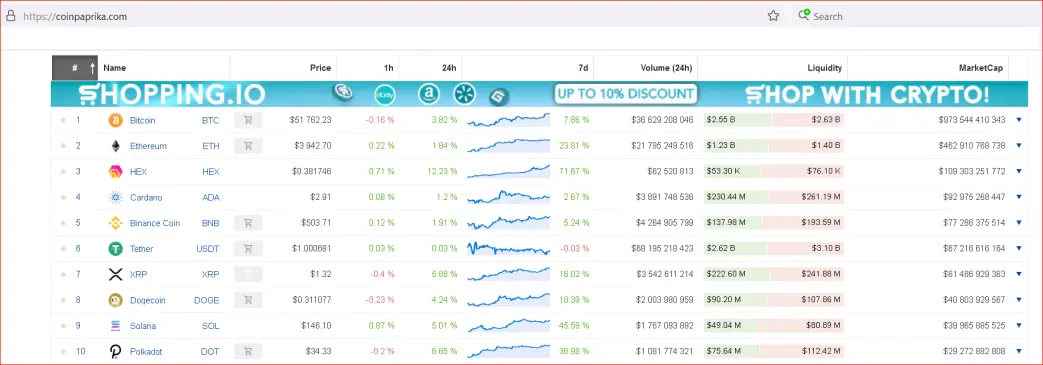Open the shopping cart icon for Dogecoin
The height and width of the screenshot is (365, 1043).
click(248, 300)
